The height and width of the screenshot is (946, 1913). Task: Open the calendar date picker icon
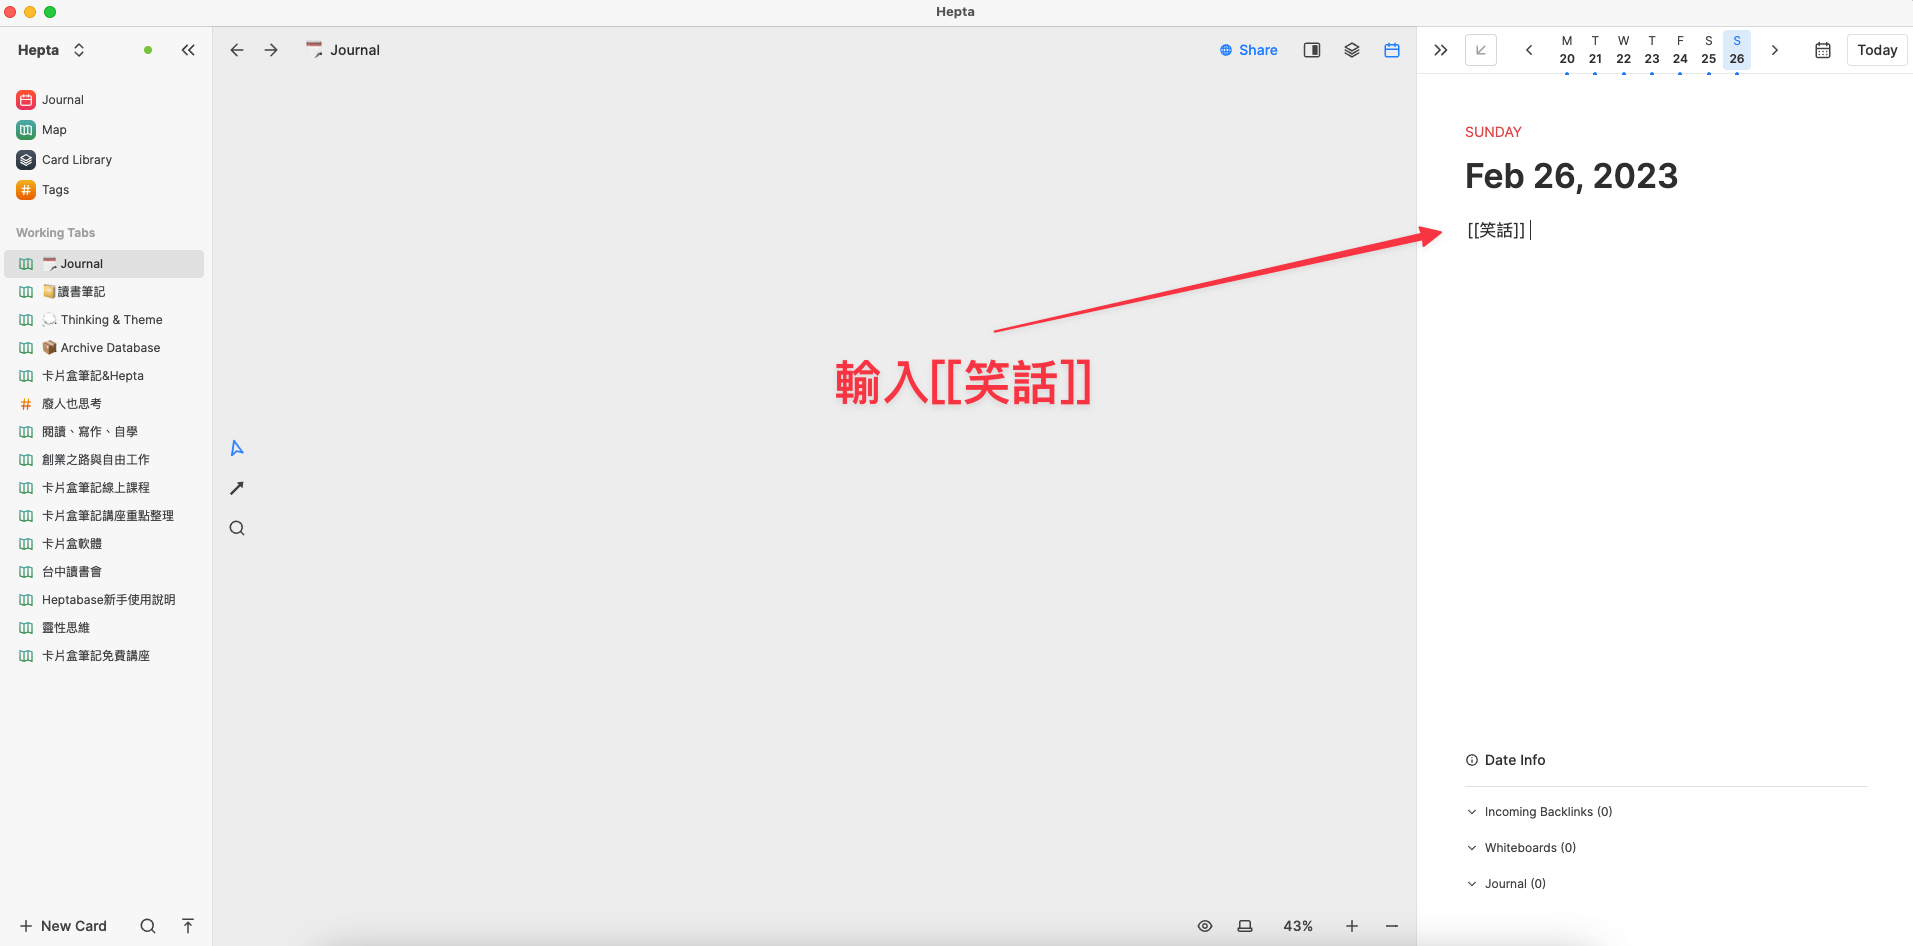click(1822, 50)
